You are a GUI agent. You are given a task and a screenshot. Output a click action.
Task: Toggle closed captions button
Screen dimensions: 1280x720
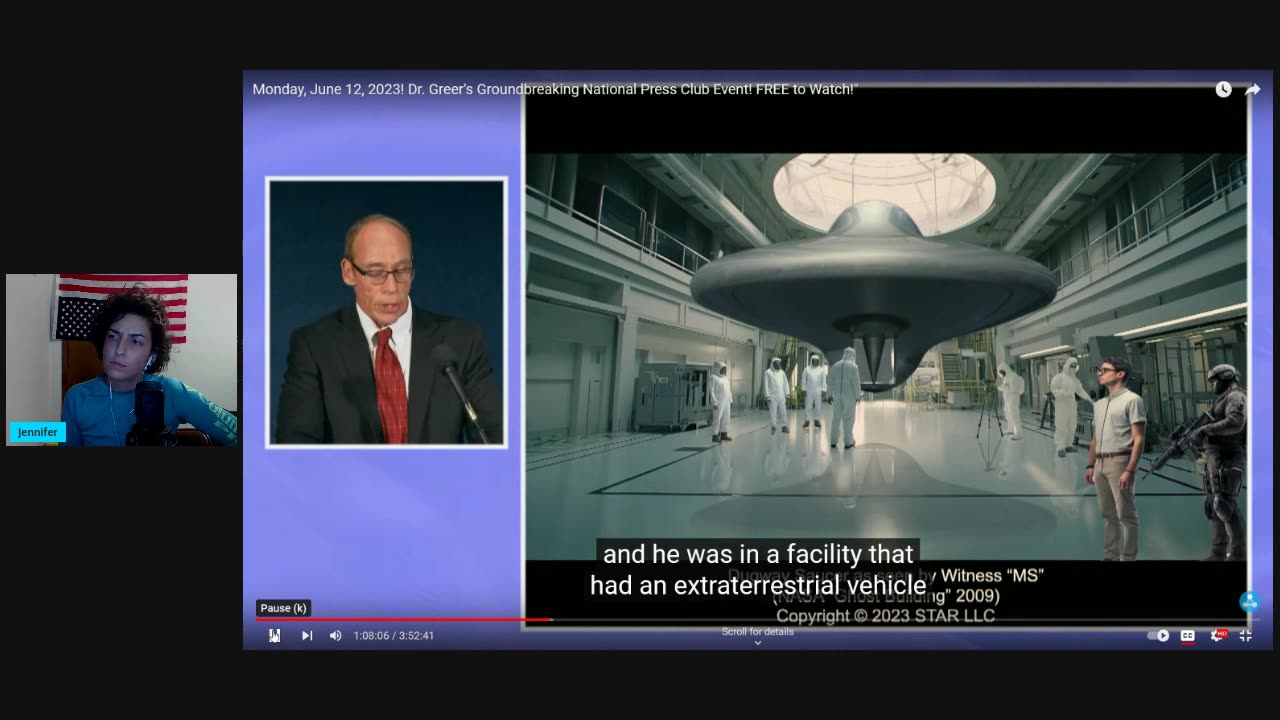click(1187, 635)
